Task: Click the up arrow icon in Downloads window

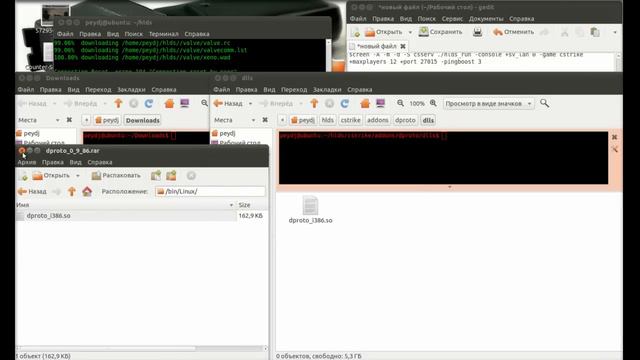Action: pos(118,104)
